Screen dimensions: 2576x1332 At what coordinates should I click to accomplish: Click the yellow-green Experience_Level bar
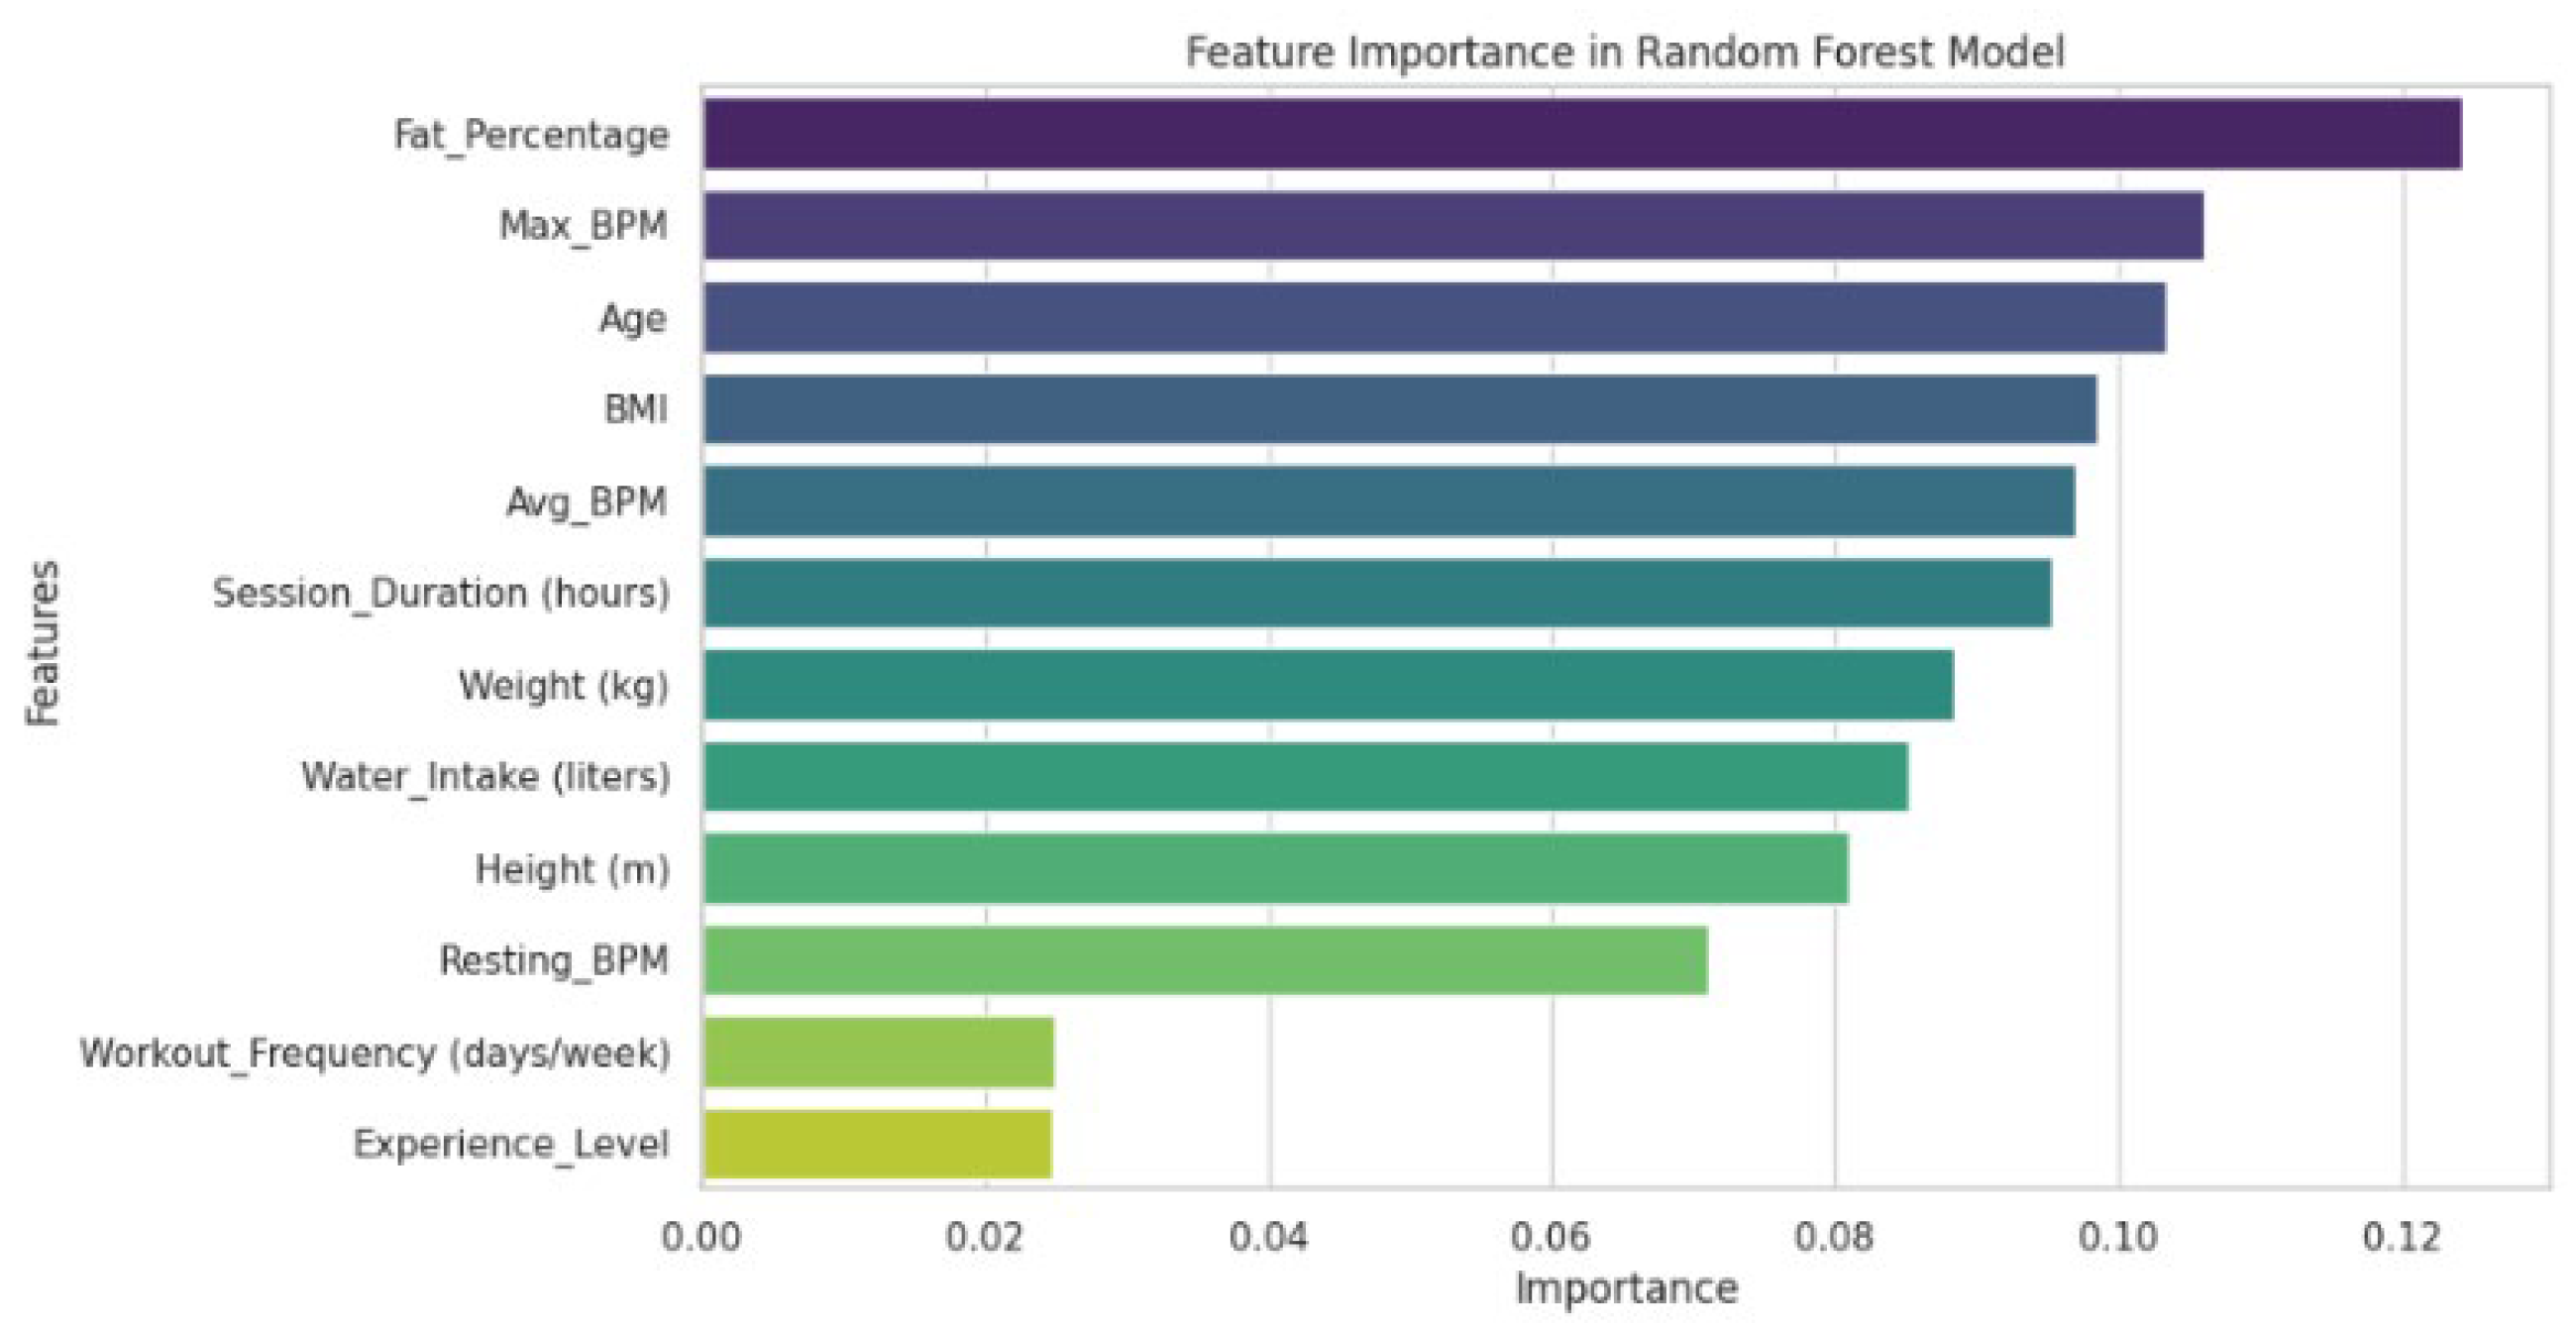877,1144
